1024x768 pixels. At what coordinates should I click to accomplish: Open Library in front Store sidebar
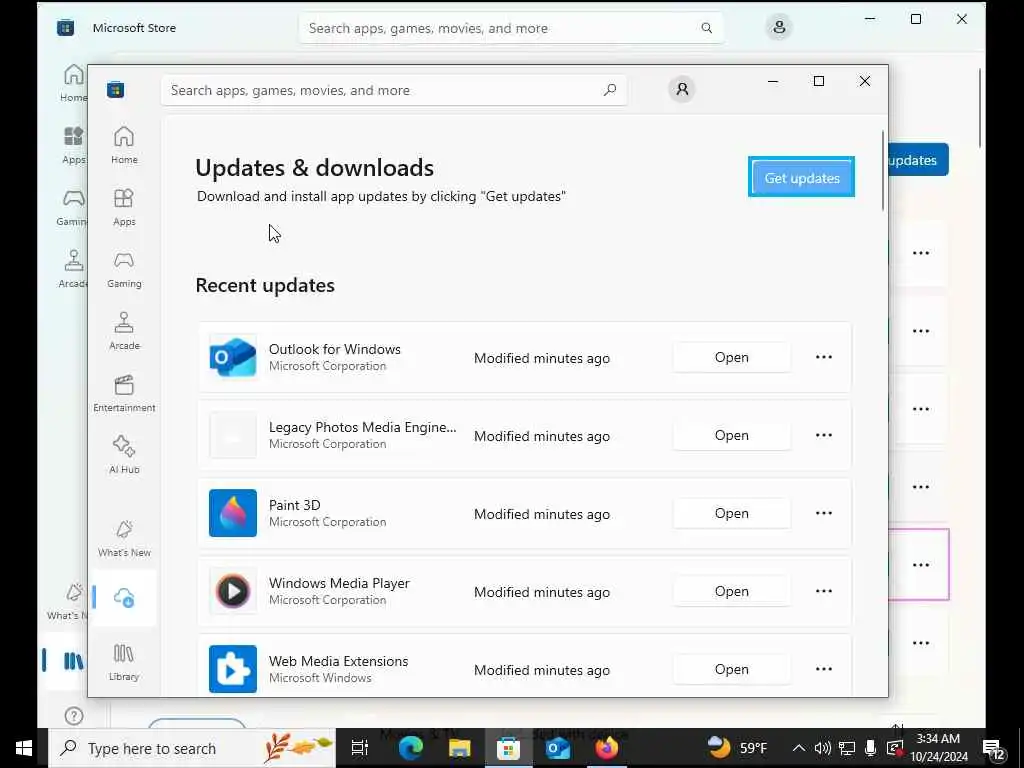pyautogui.click(x=124, y=662)
